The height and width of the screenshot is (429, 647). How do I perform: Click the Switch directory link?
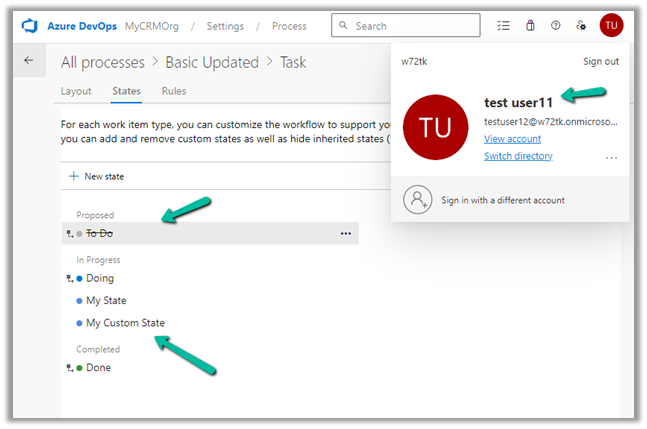pyautogui.click(x=518, y=156)
